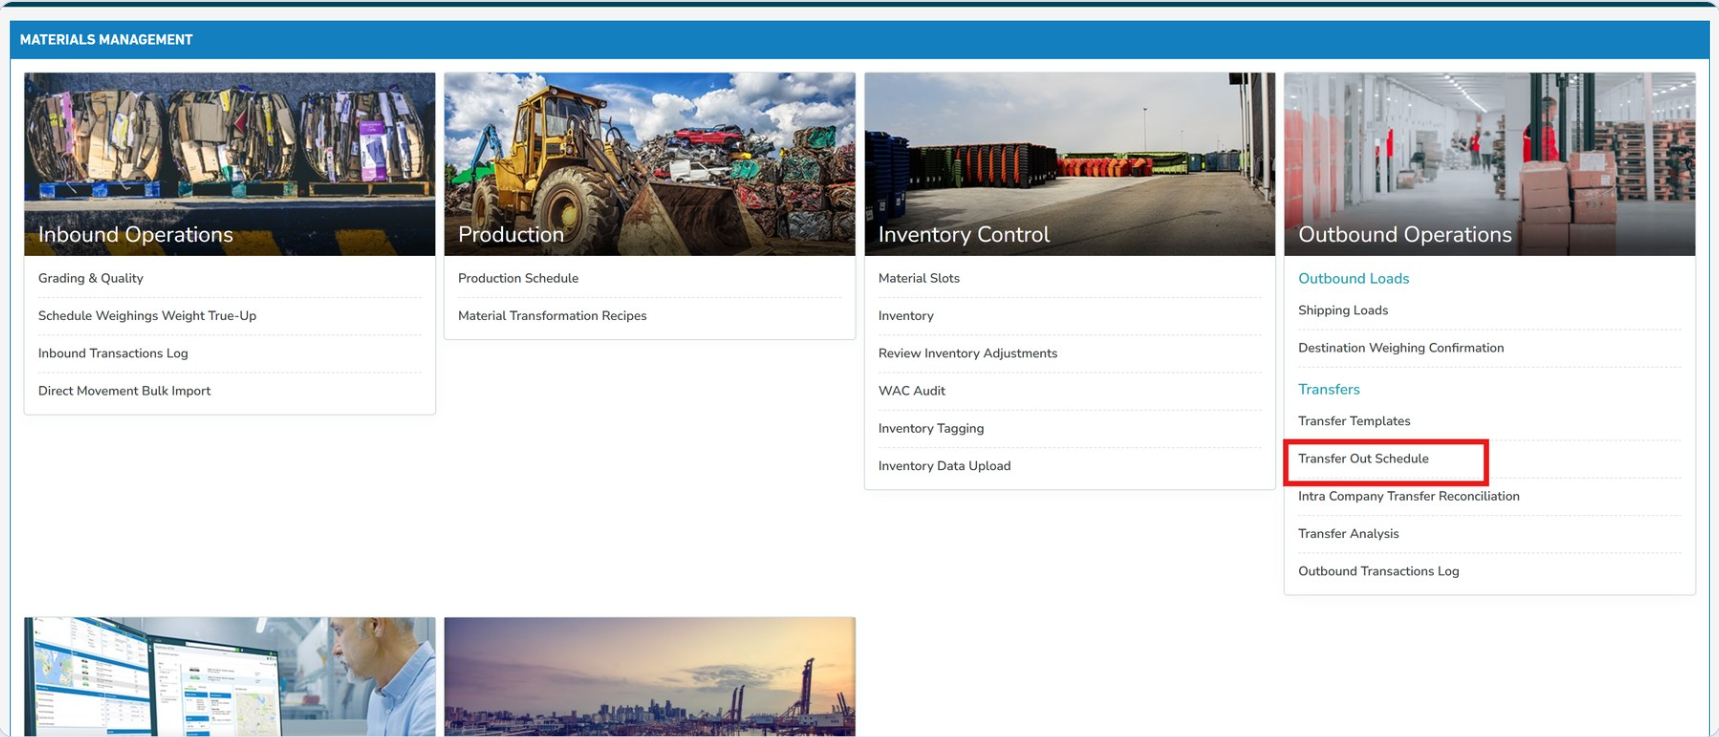Click the Production card image
Screen dimensions: 1719x737
[650, 164]
